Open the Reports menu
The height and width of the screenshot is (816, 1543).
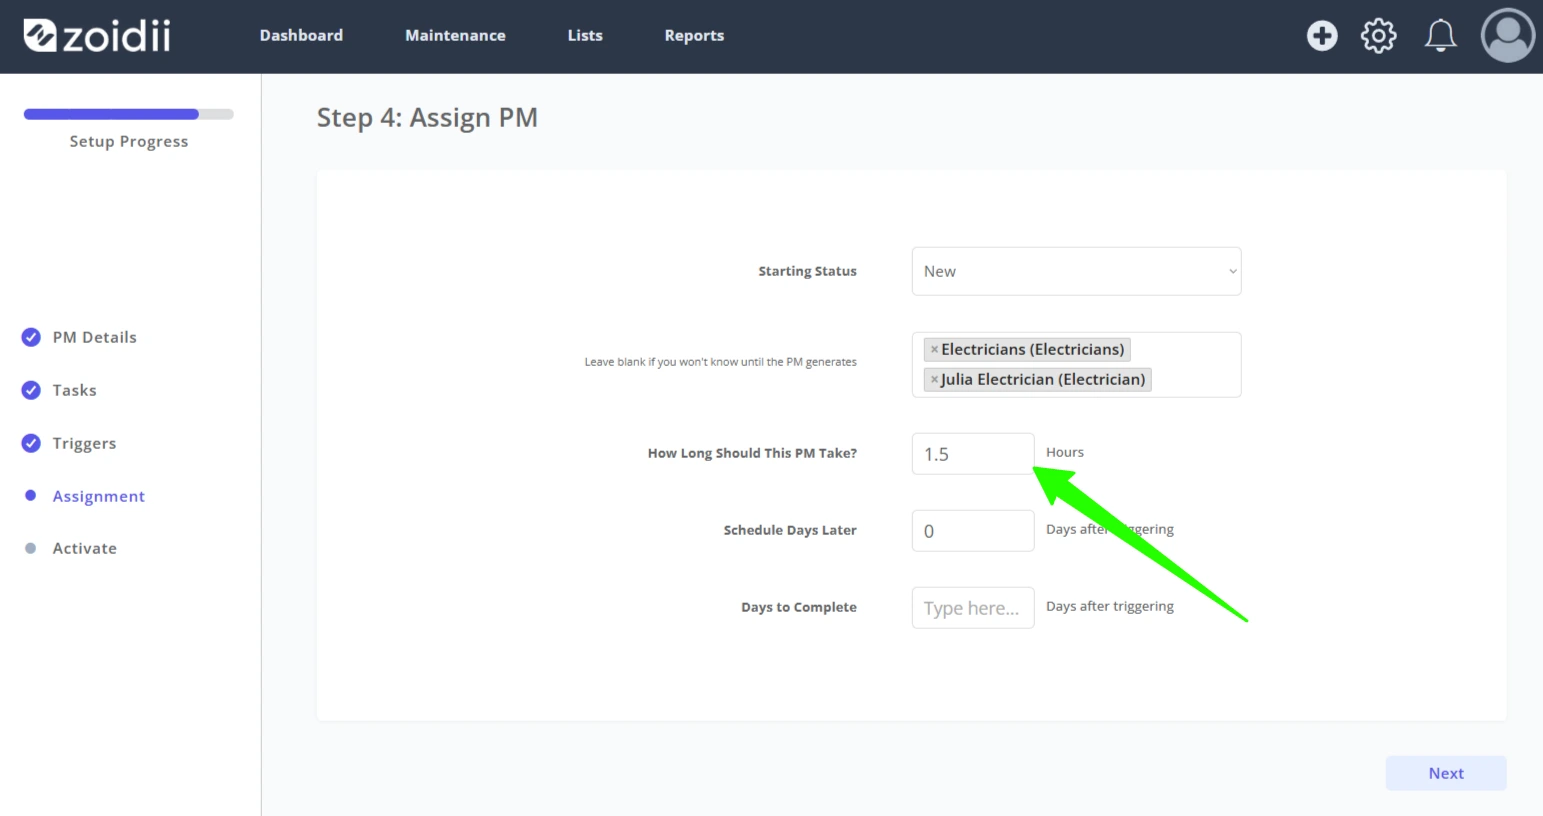point(694,36)
